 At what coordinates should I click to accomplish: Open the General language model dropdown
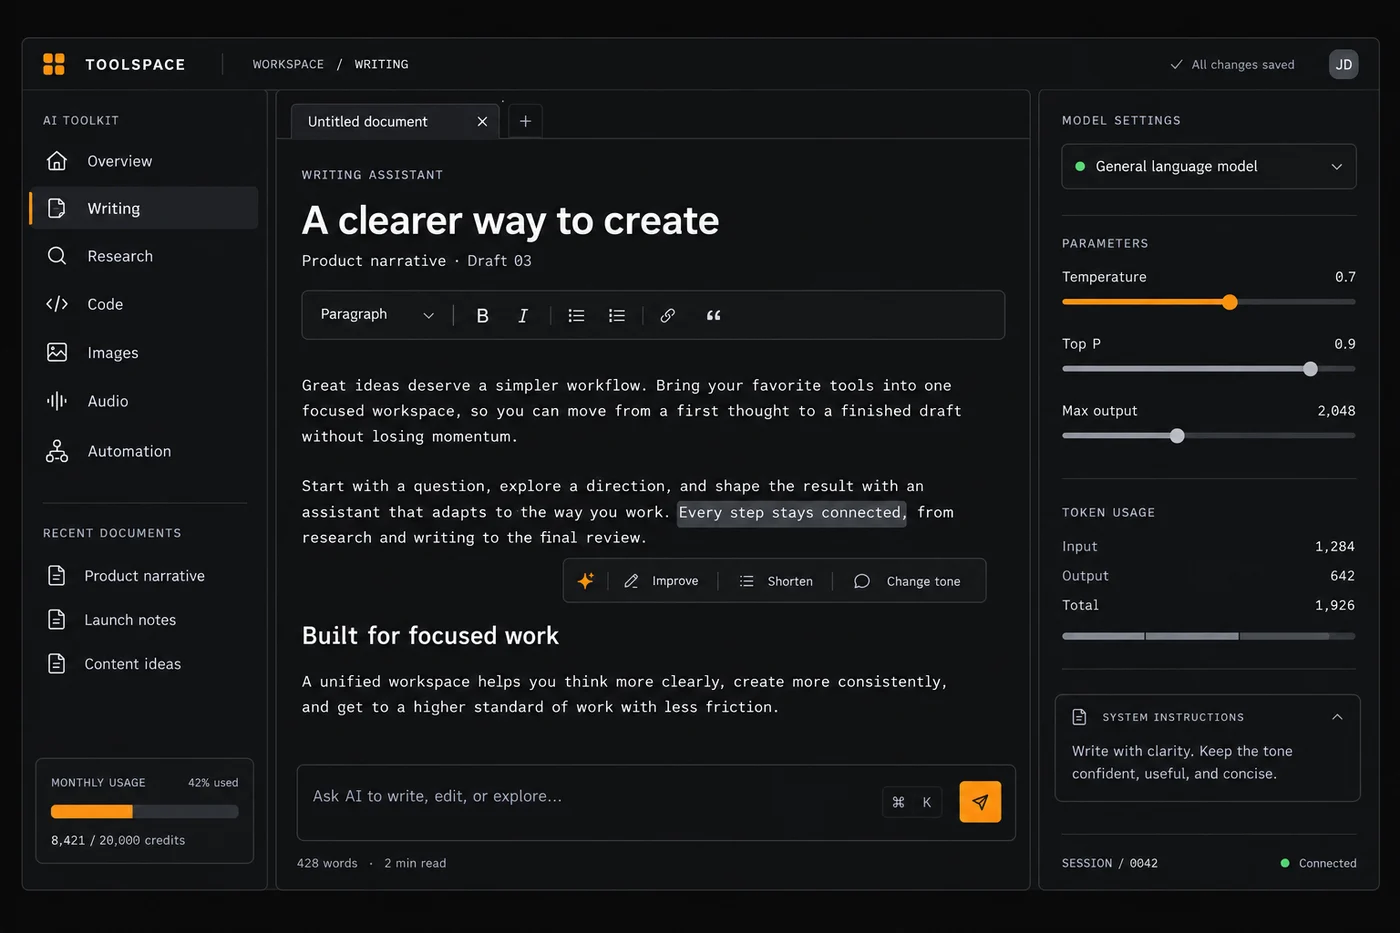[x=1208, y=166]
